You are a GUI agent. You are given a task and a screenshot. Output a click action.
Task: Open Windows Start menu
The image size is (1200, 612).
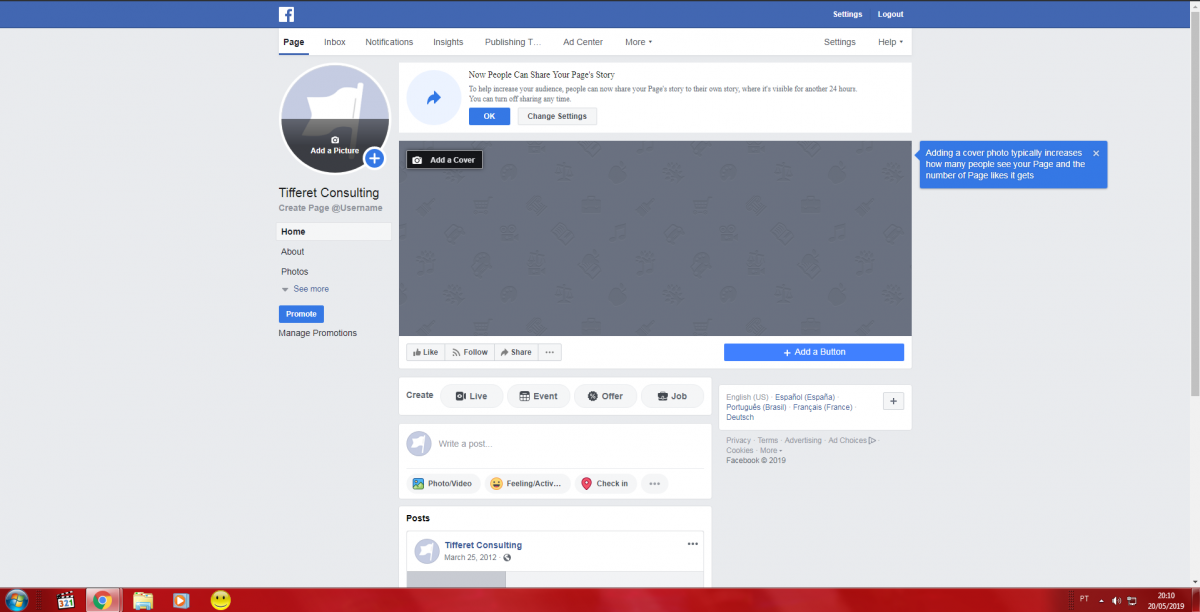point(18,600)
